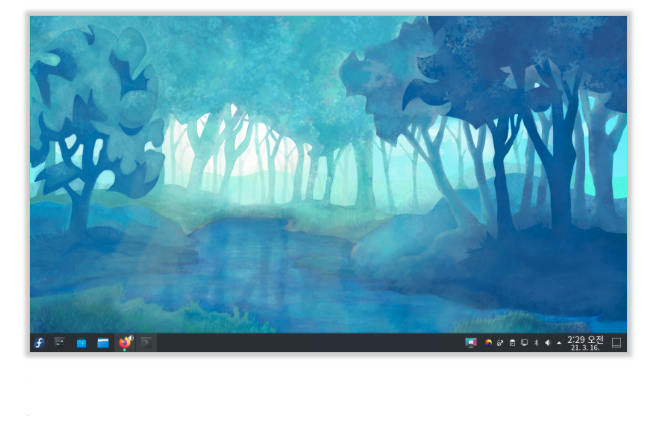Open the calendar from the 2:29 clock

click(x=585, y=340)
